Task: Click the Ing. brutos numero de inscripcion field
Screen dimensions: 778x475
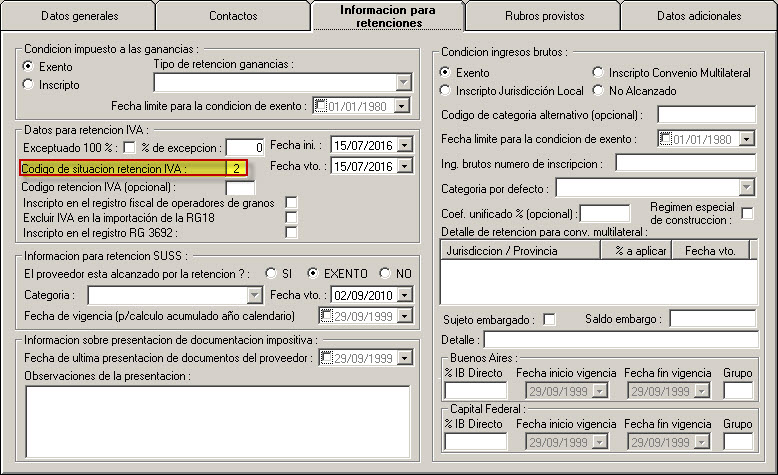Action: pyautogui.click(x=685, y=162)
